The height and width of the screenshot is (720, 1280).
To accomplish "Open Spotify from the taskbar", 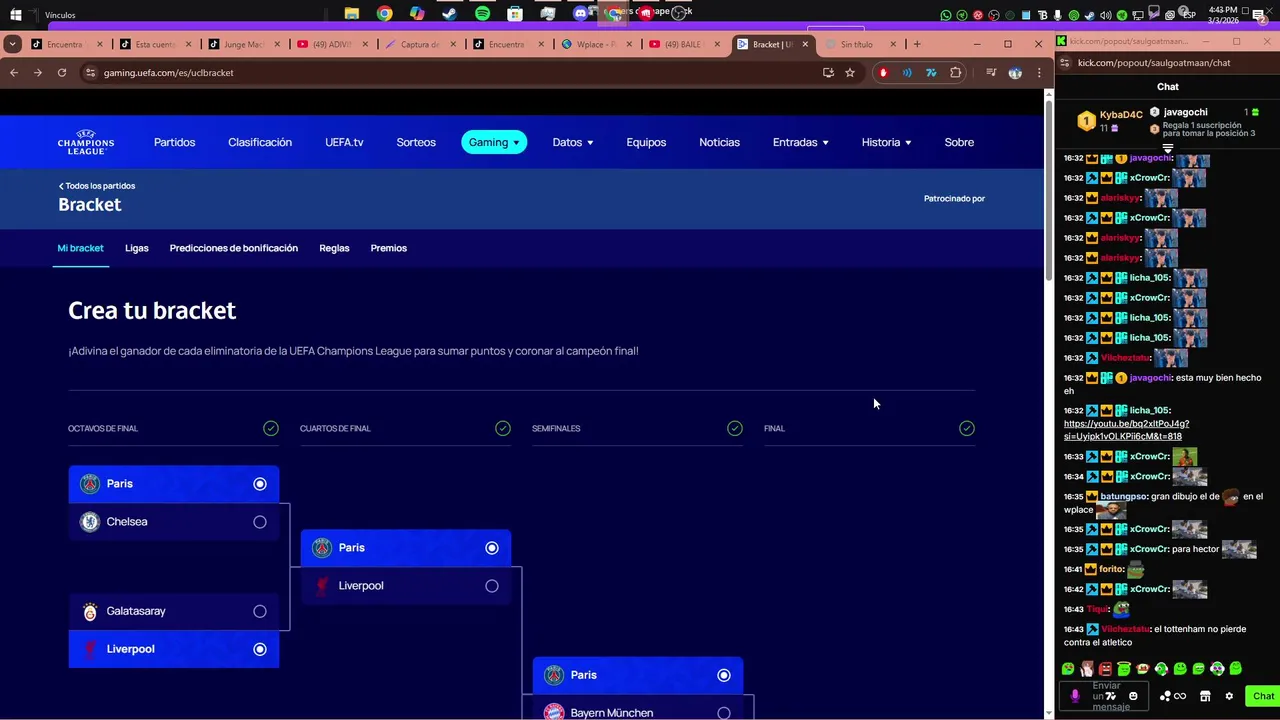I will click(x=482, y=14).
